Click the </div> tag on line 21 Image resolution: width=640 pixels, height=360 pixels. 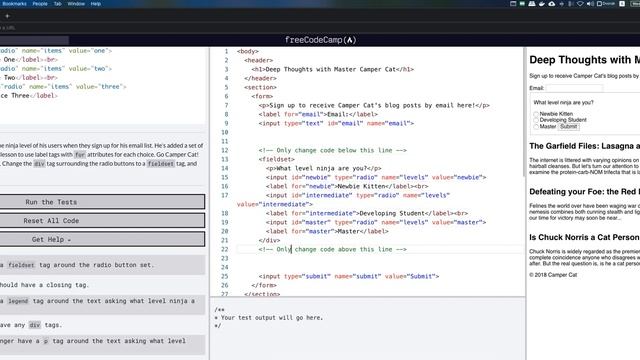[x=269, y=240]
